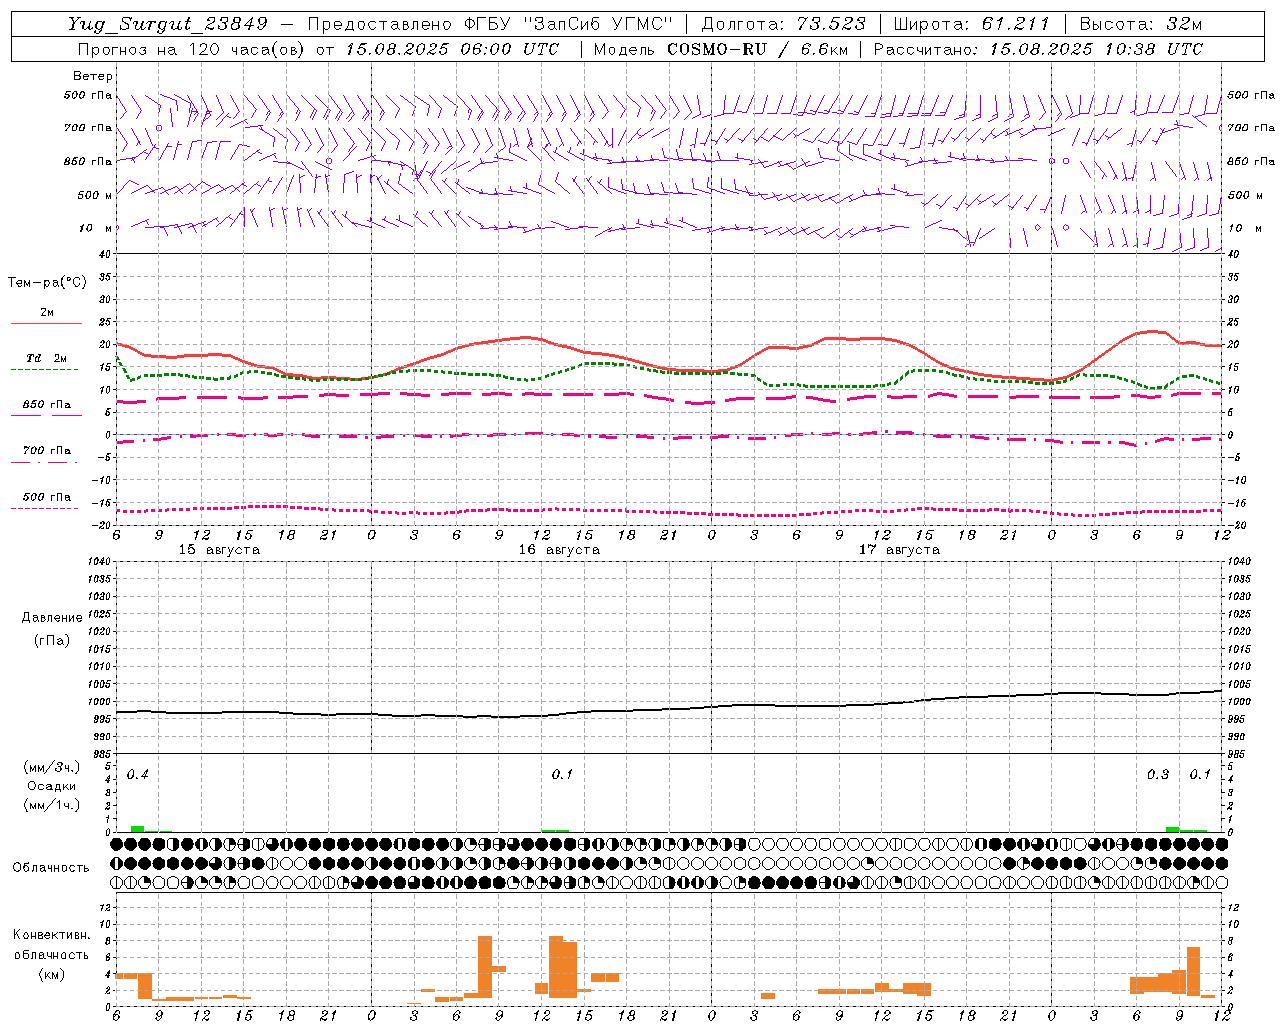Click the Облачность row label

pos(51,867)
